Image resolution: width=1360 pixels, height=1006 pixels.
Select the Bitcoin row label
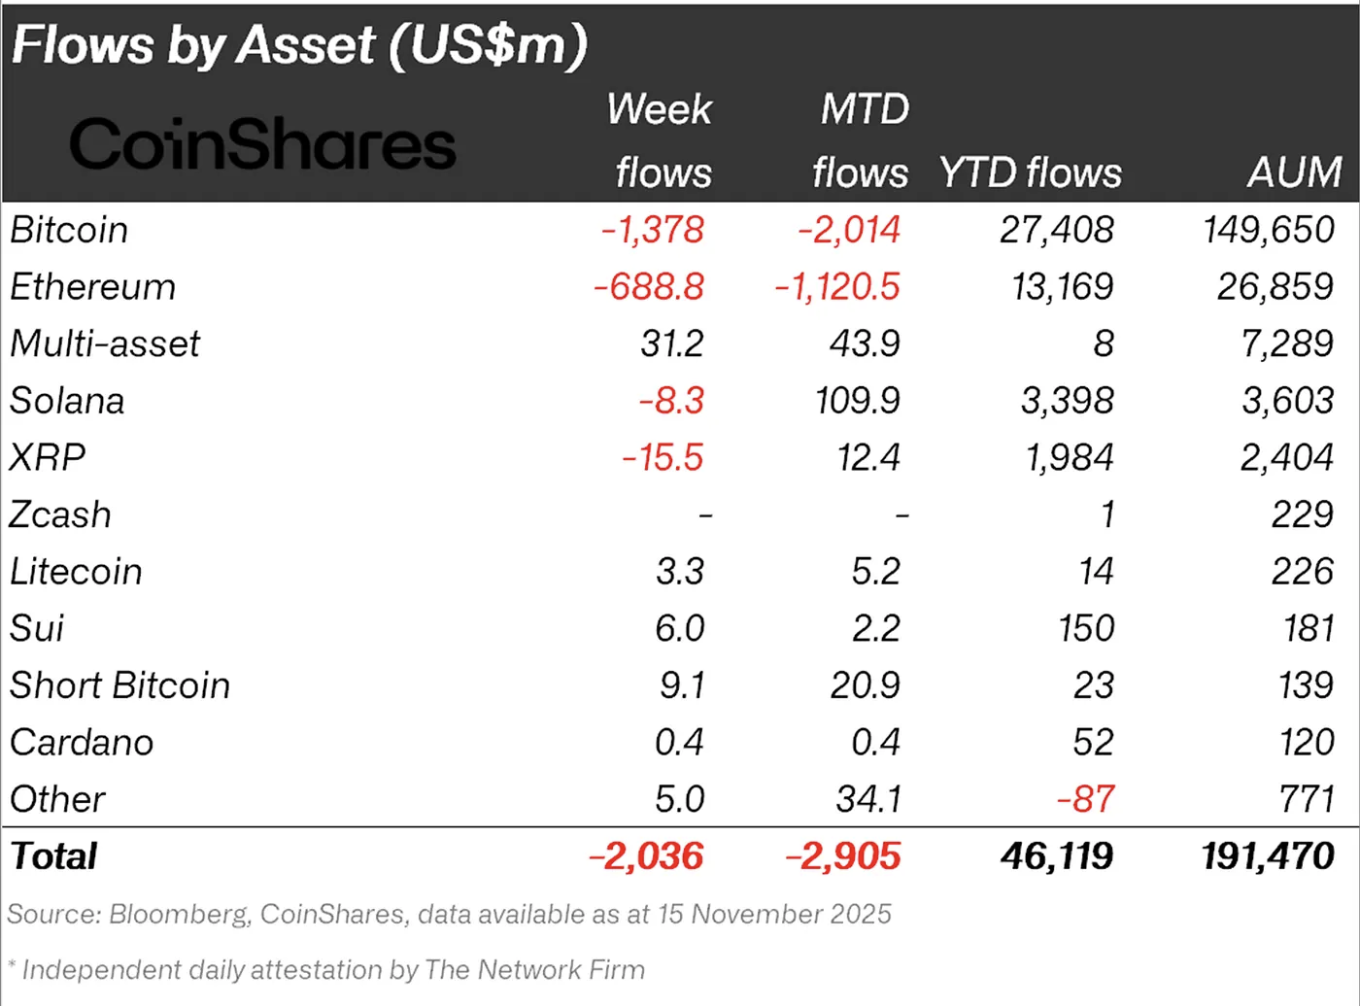click(x=69, y=230)
